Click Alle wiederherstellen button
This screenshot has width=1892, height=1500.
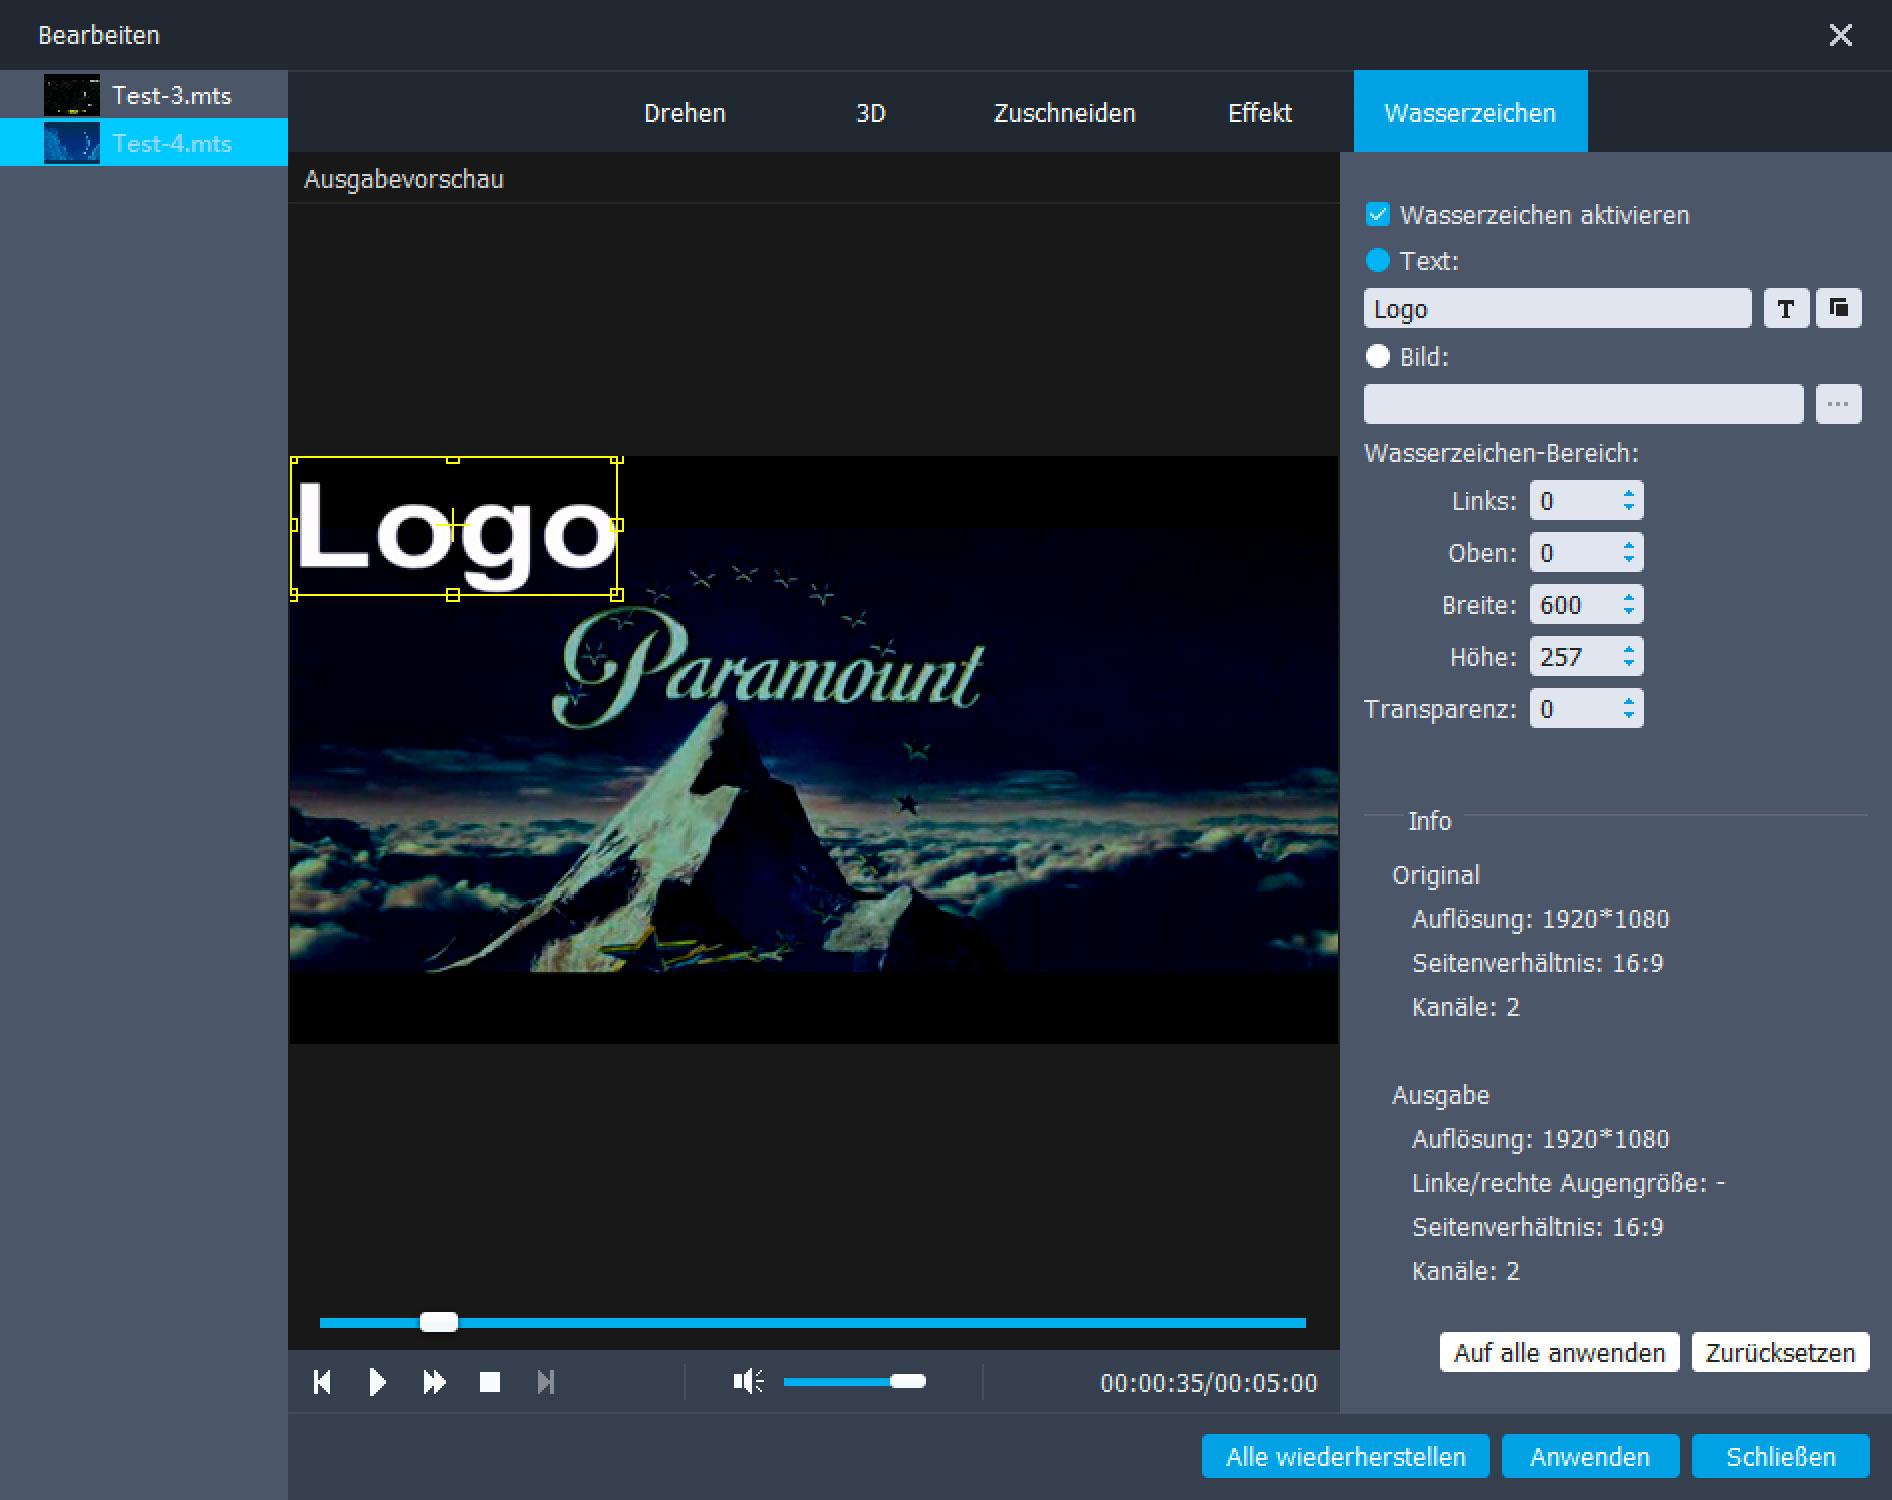point(1346,1456)
